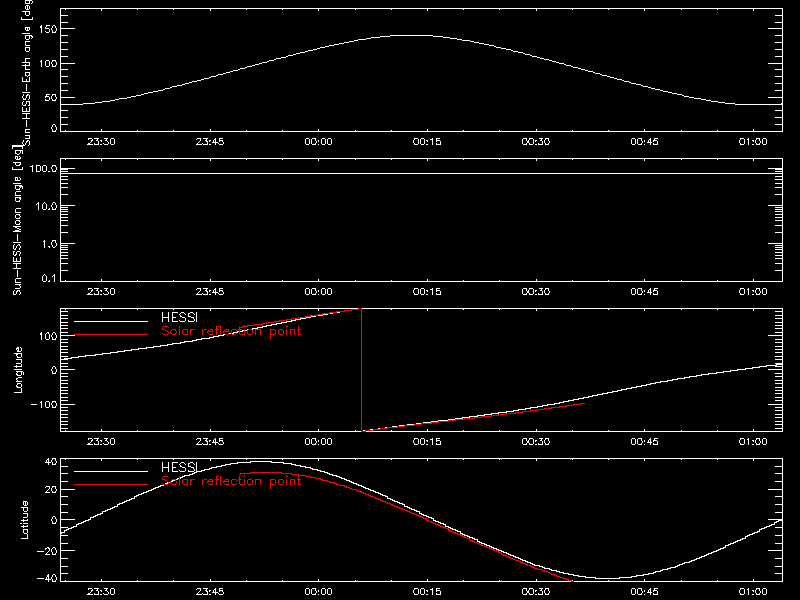Select the 10.0 tick on Moon angle plot
The height and width of the screenshot is (600, 800).
[46, 206]
